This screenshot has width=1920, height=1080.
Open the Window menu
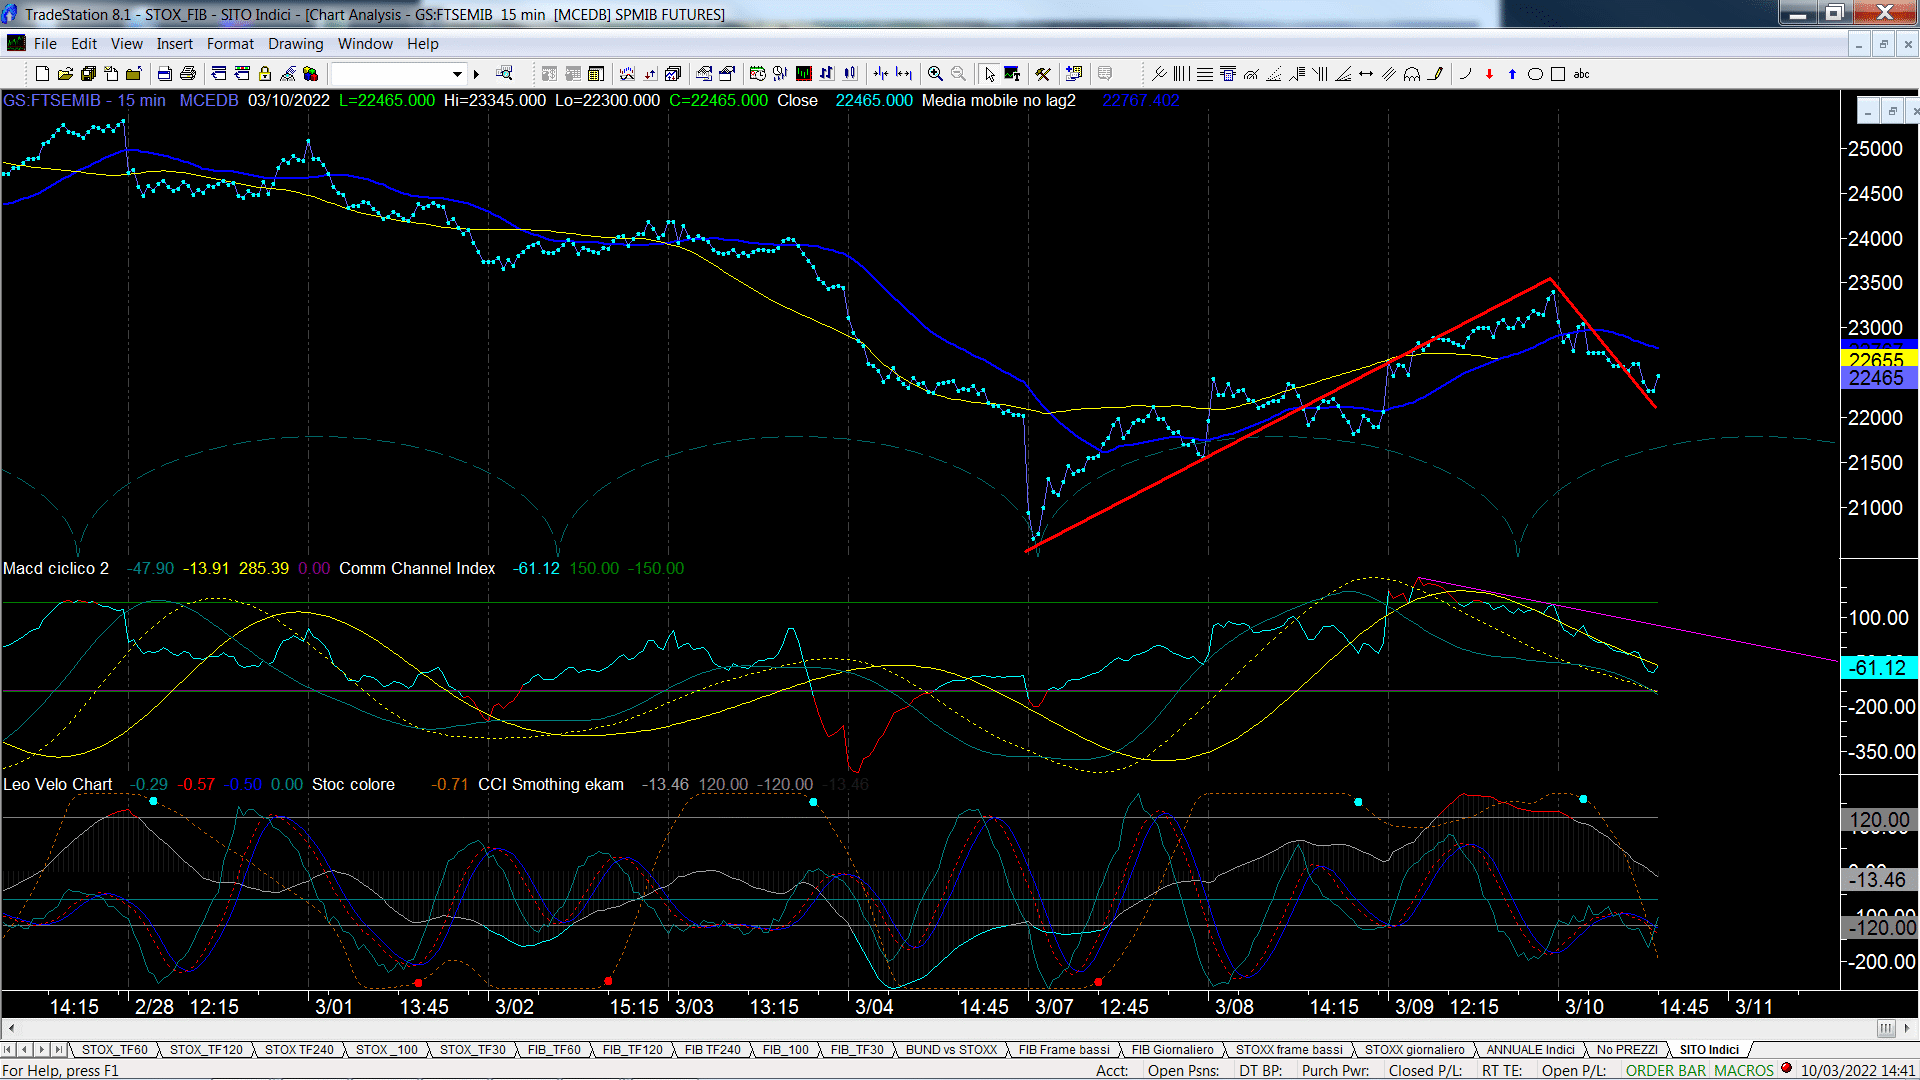point(365,44)
